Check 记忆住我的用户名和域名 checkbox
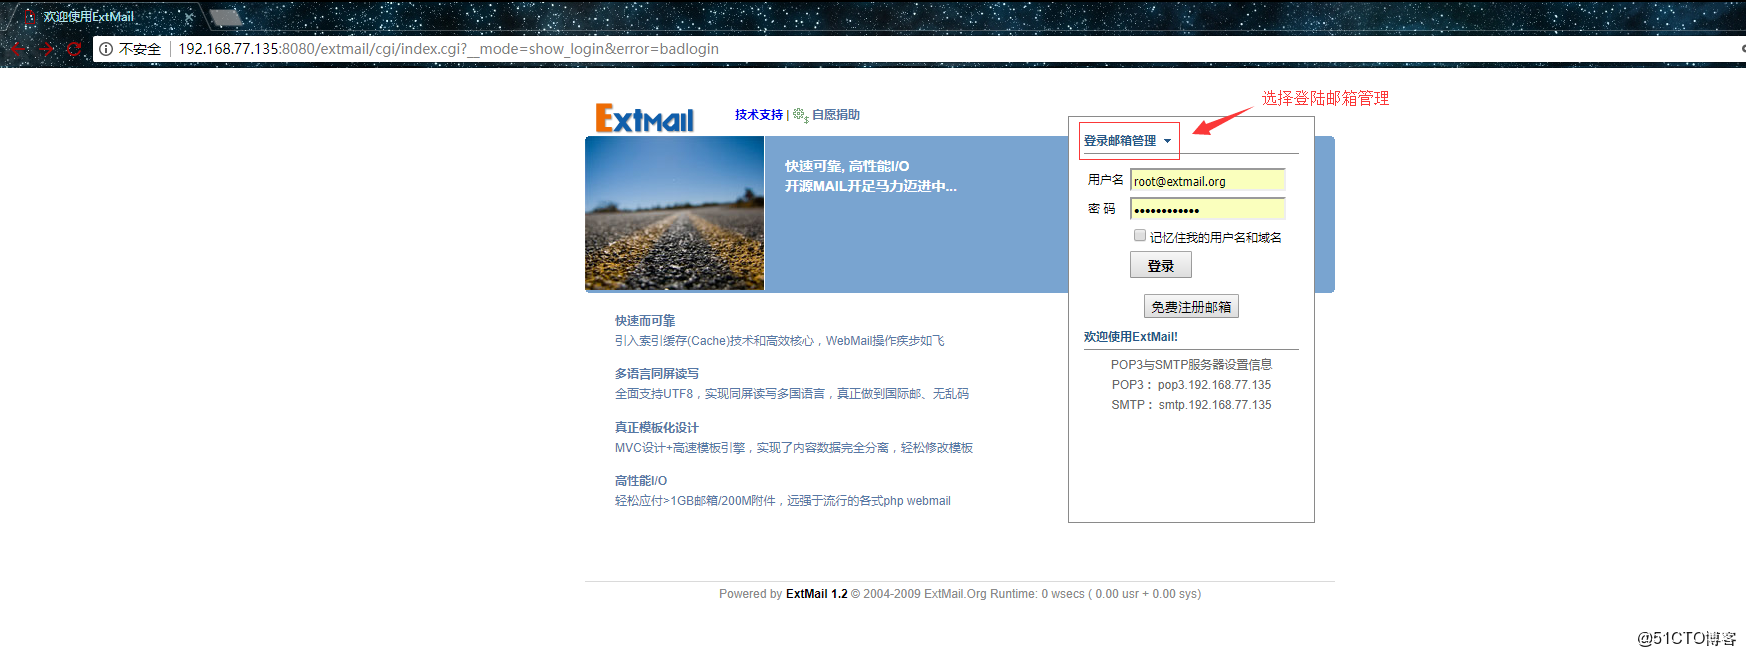 [x=1140, y=236]
